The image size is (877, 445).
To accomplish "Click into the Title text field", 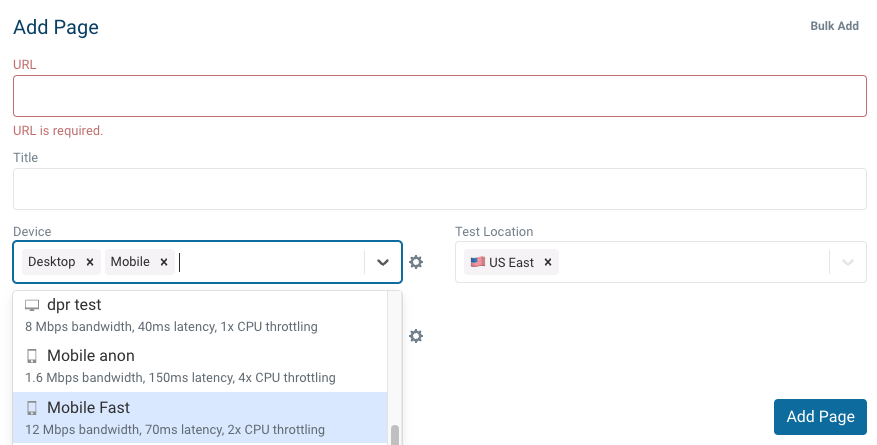I will click(439, 188).
